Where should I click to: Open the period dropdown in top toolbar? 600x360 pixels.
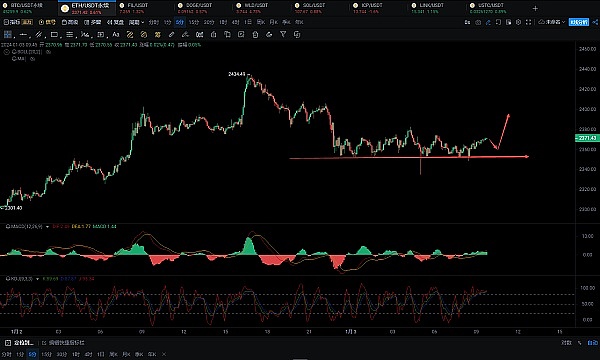coord(136,23)
